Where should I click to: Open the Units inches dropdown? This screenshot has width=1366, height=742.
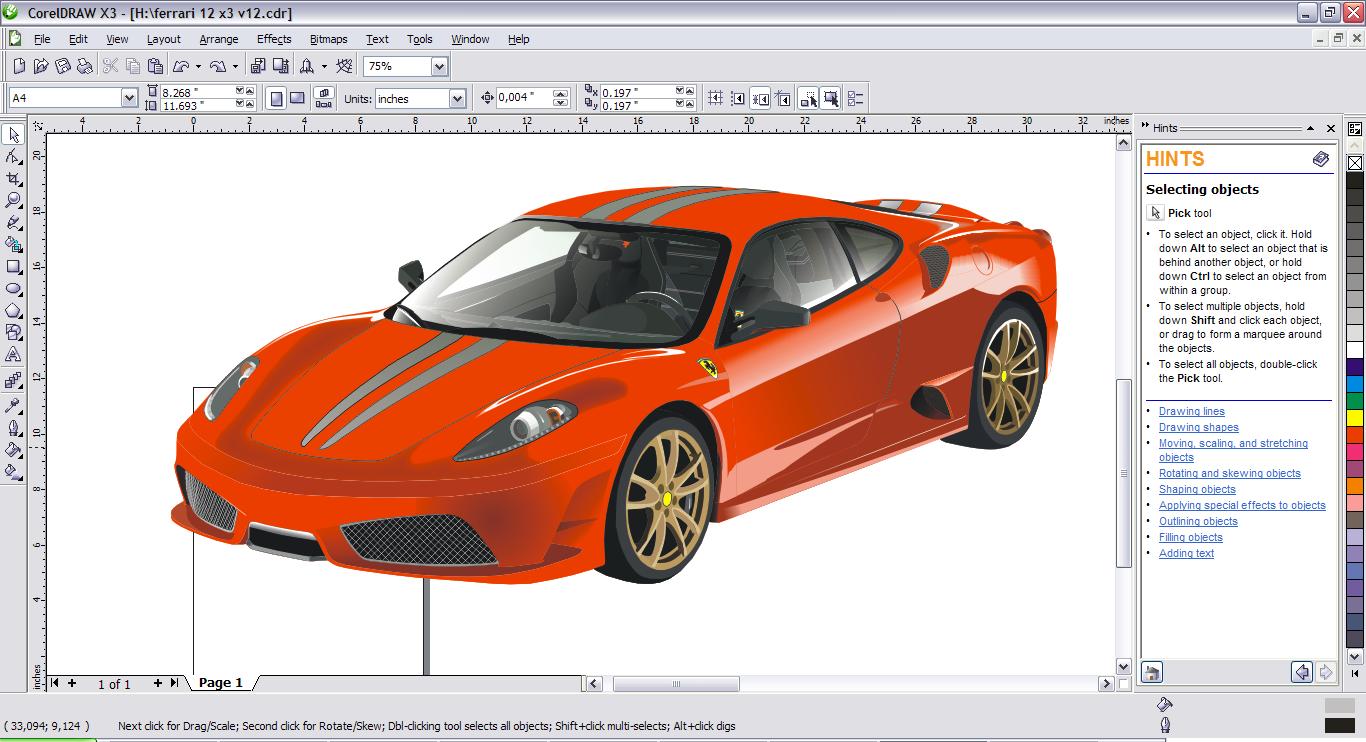click(x=457, y=98)
